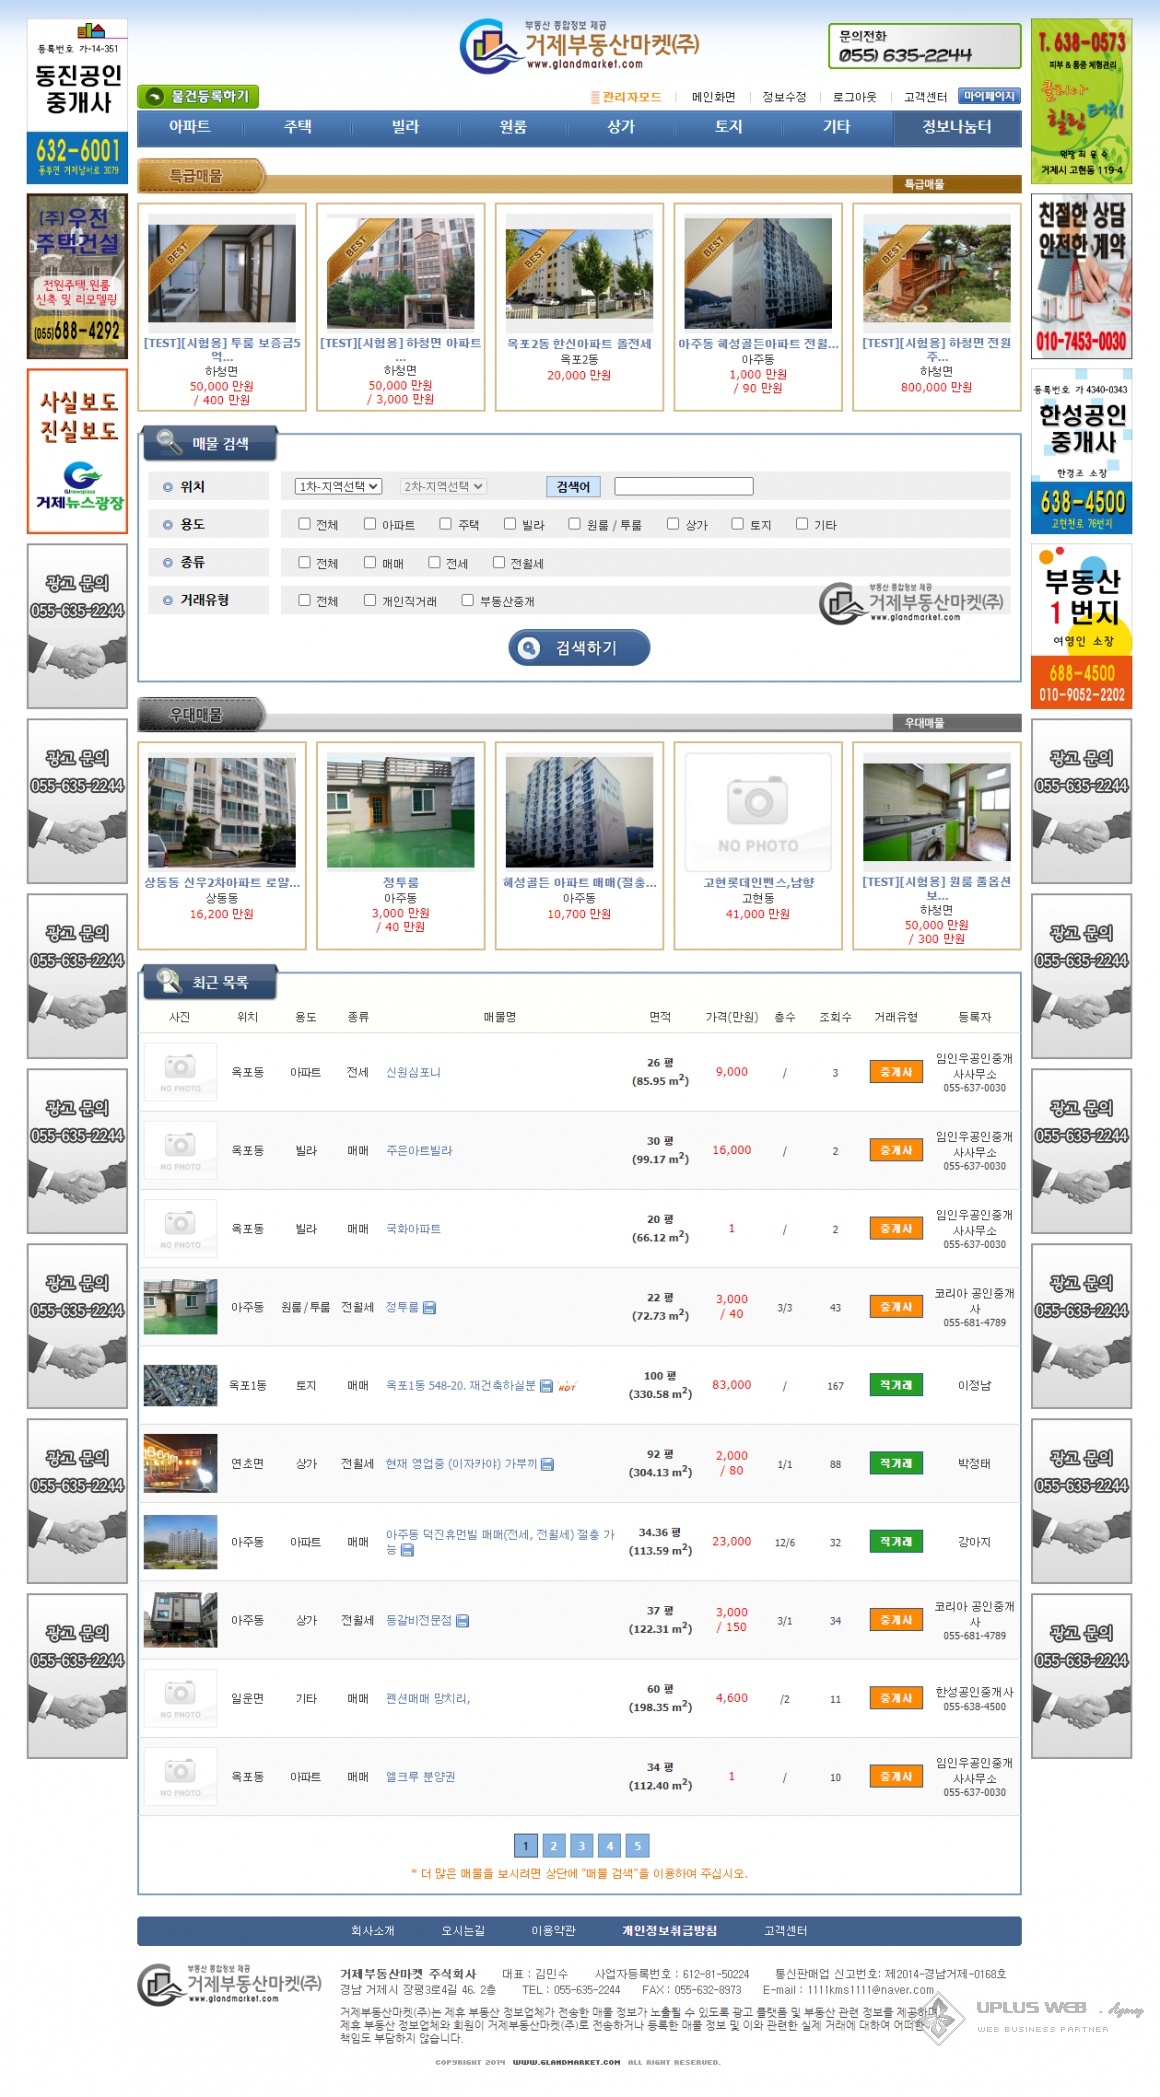Open 이용약관 in footer menu
The width and height of the screenshot is (1160, 2097).
click(553, 1931)
